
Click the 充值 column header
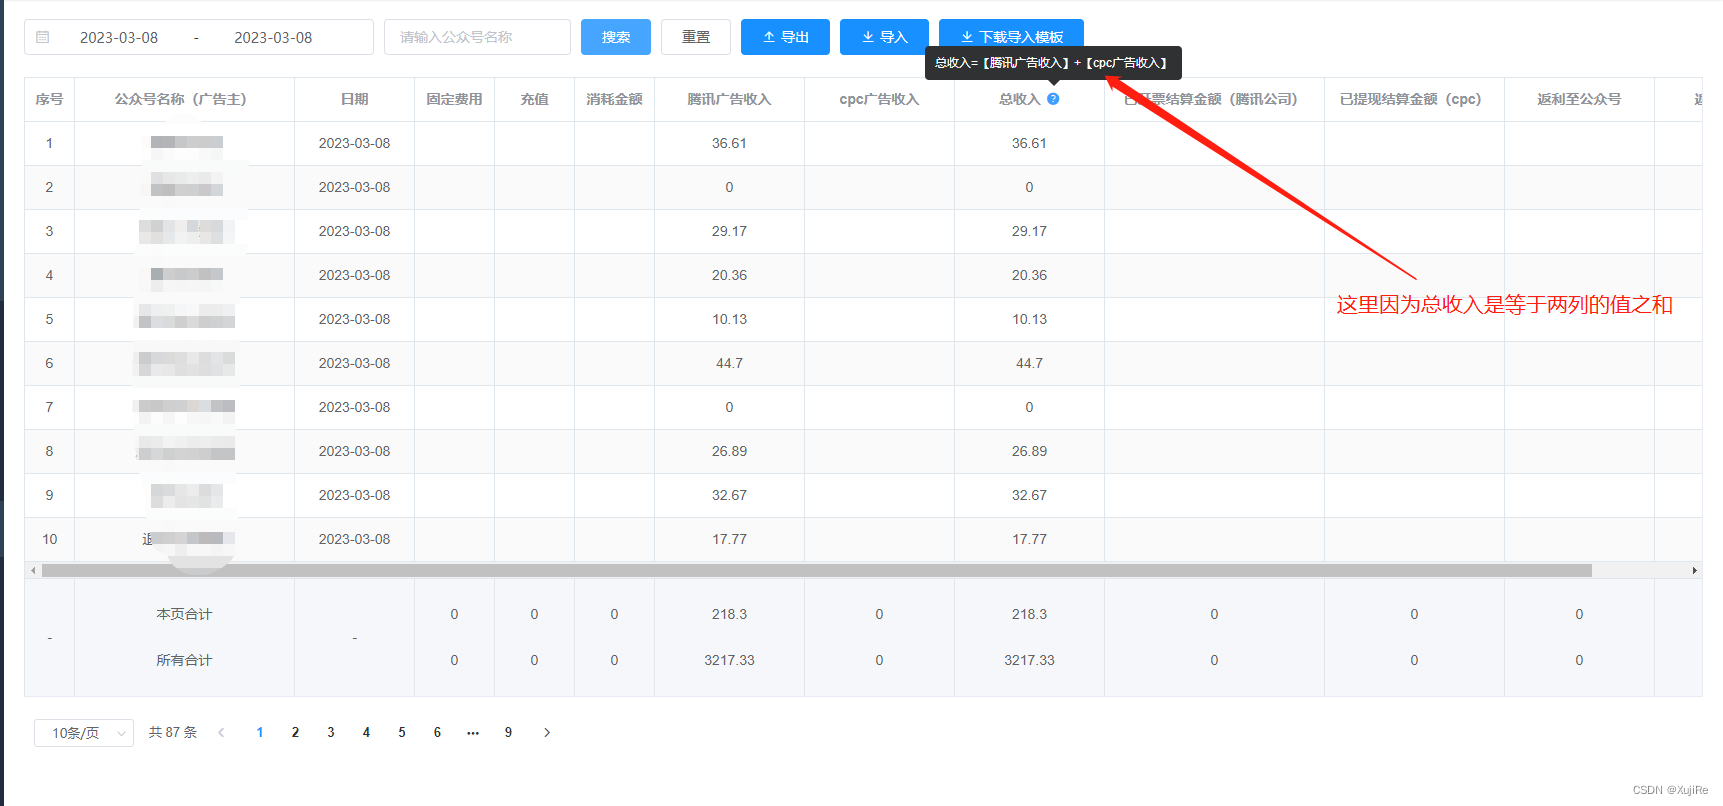[534, 99]
